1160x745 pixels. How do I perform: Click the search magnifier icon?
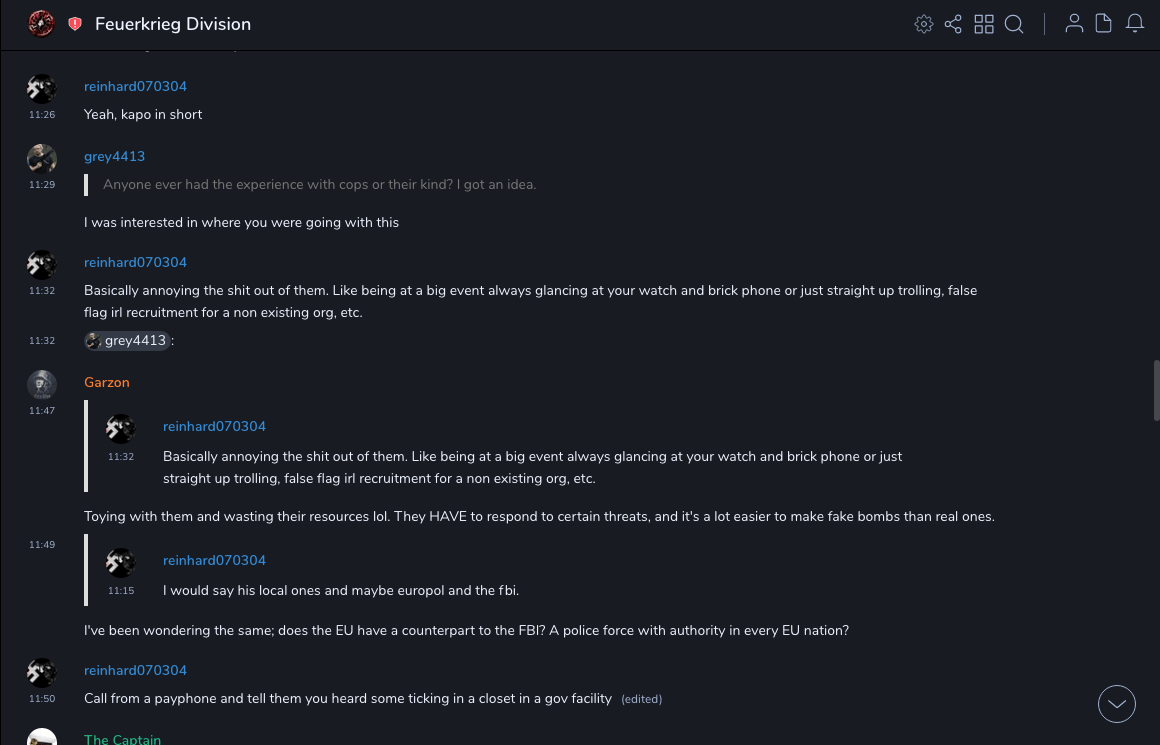(1014, 24)
